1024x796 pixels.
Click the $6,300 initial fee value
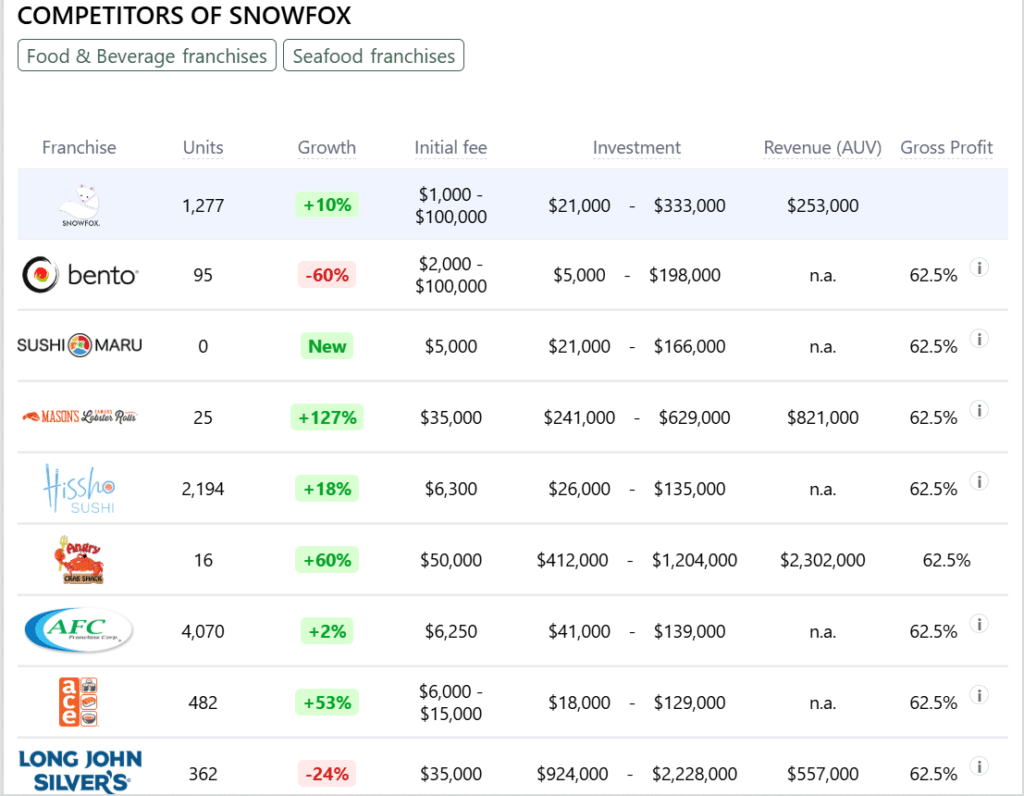click(451, 488)
